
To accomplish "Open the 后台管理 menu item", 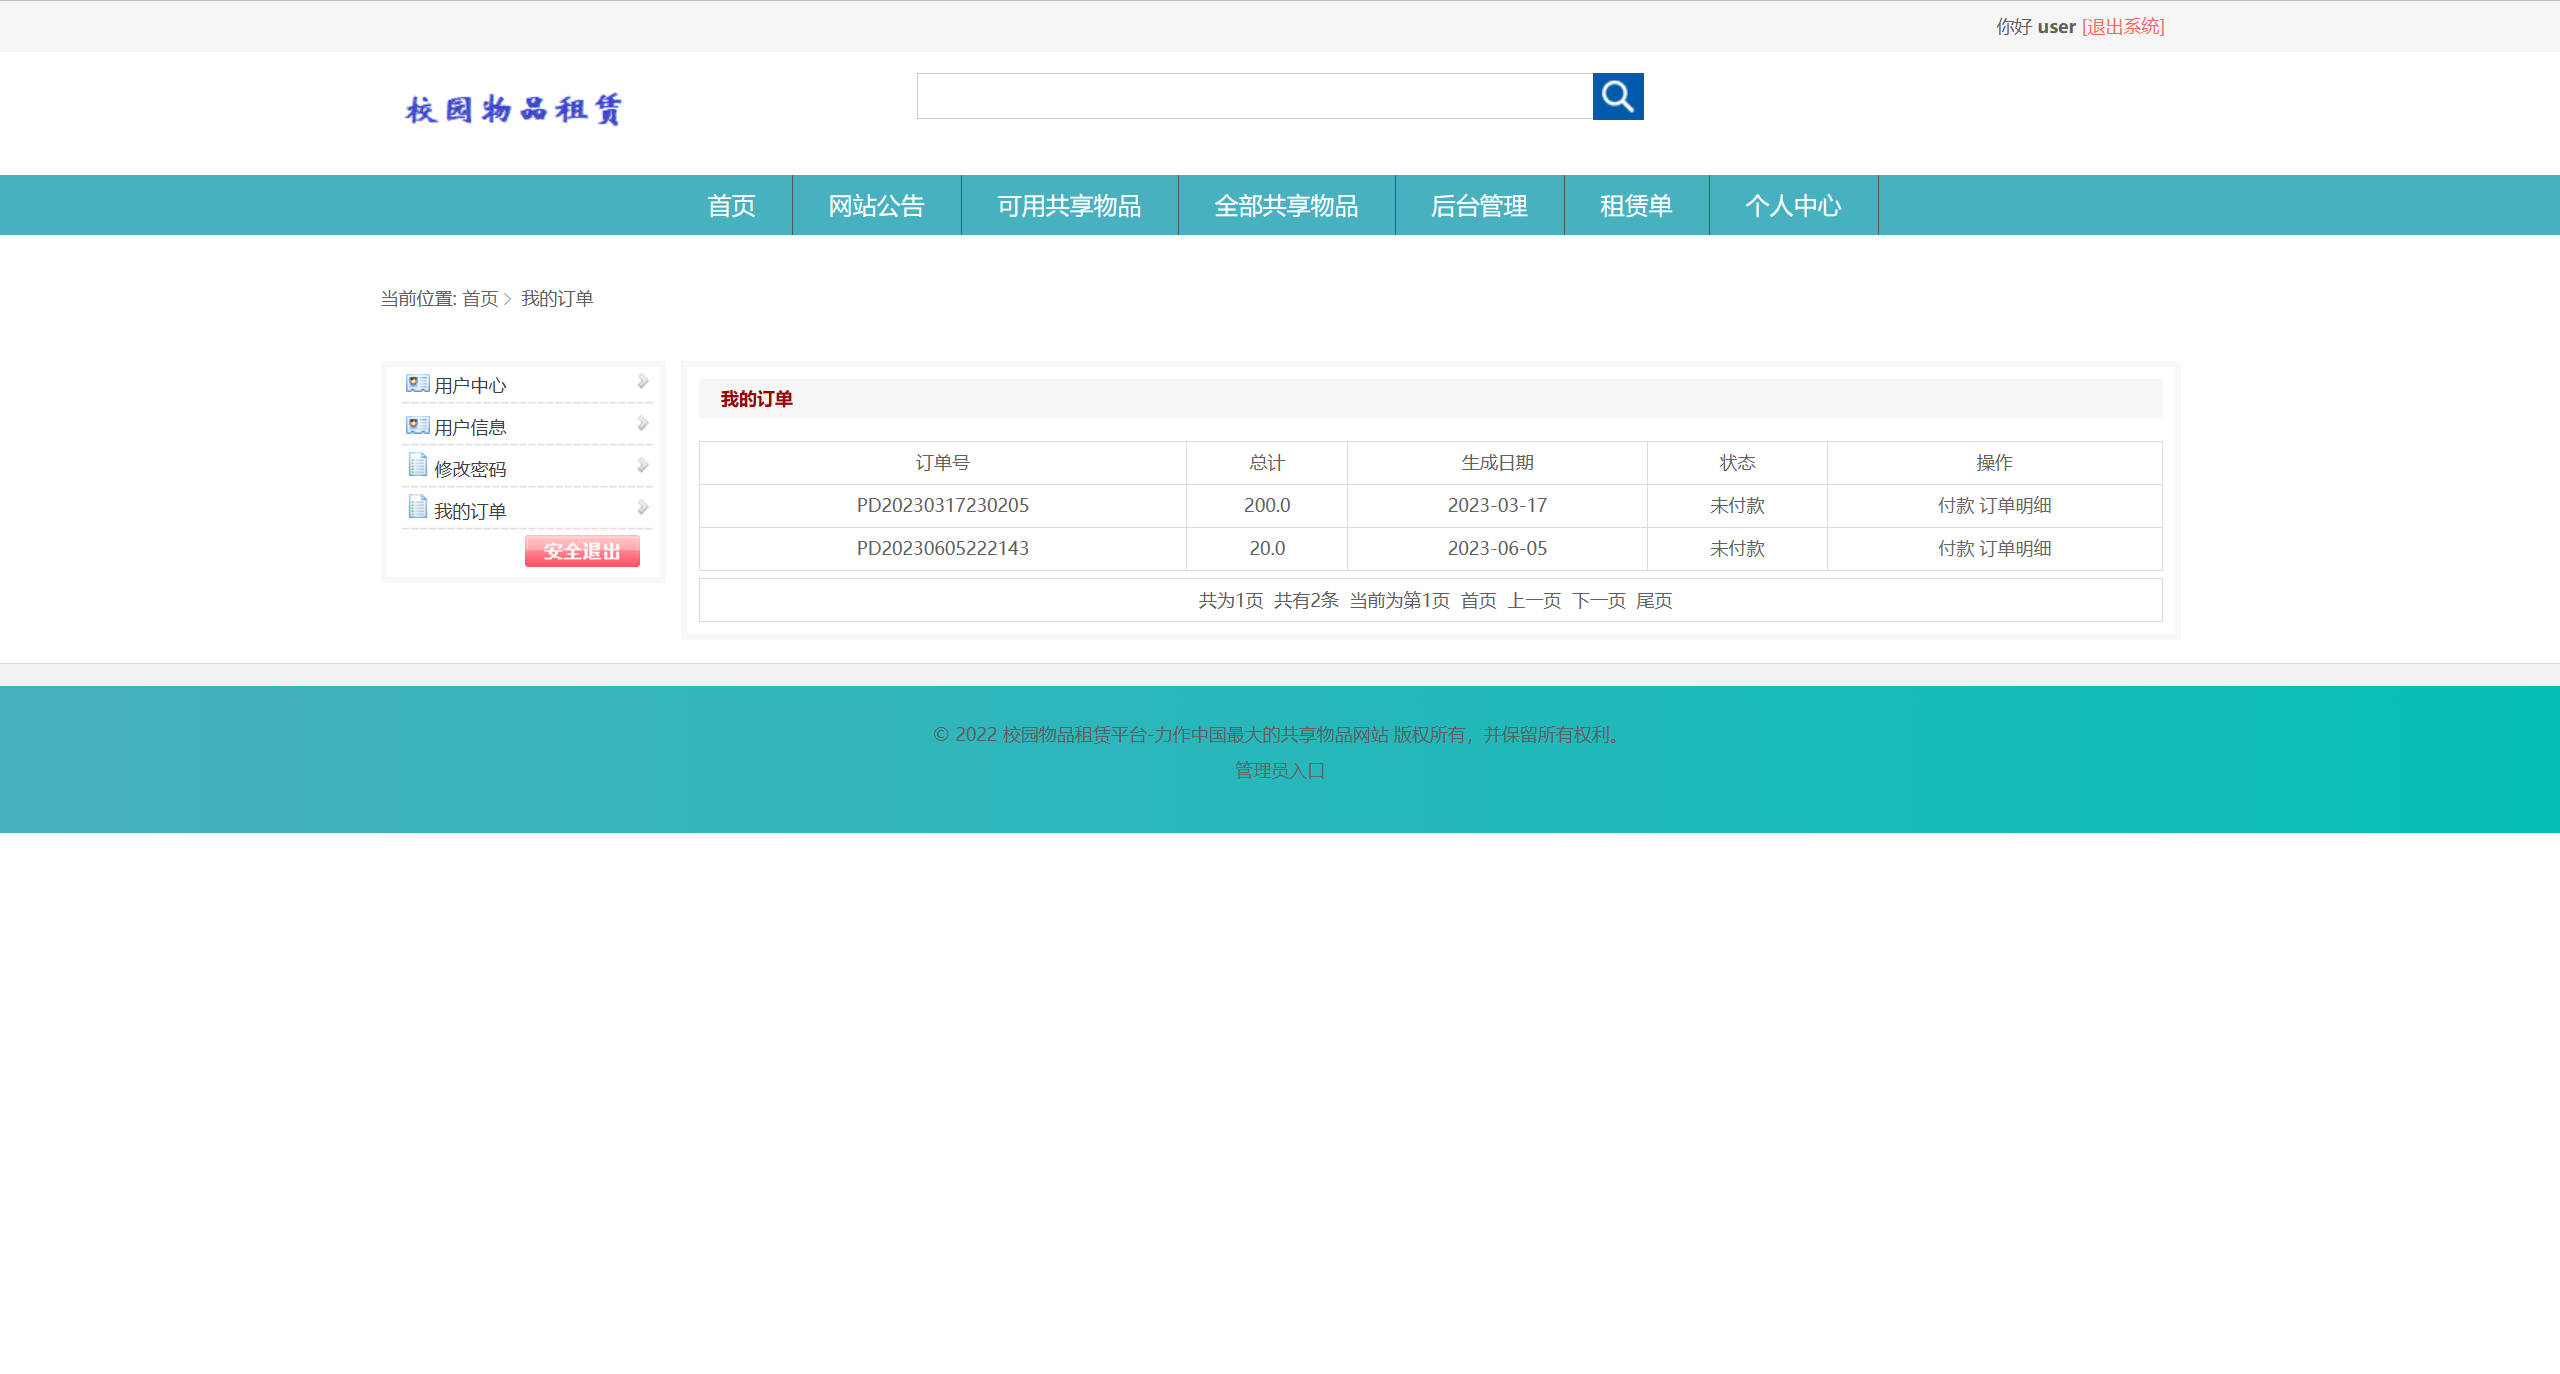I will point(1479,206).
